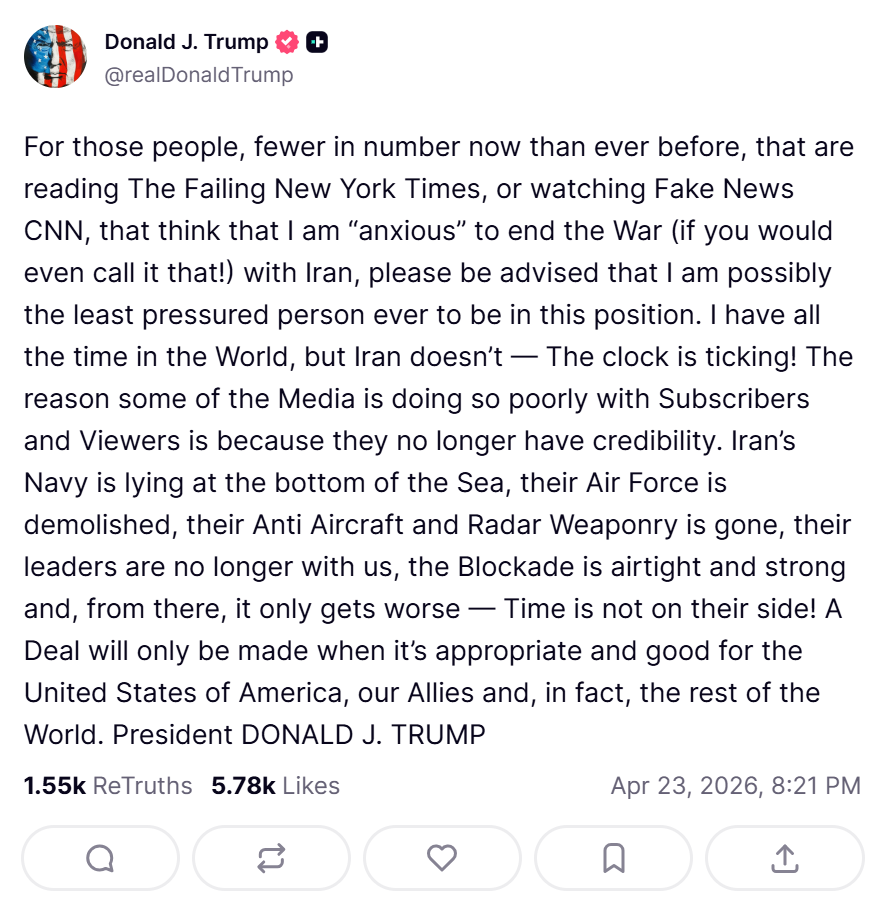
Task: Click the red verified checkmark badge
Action: 288,42
